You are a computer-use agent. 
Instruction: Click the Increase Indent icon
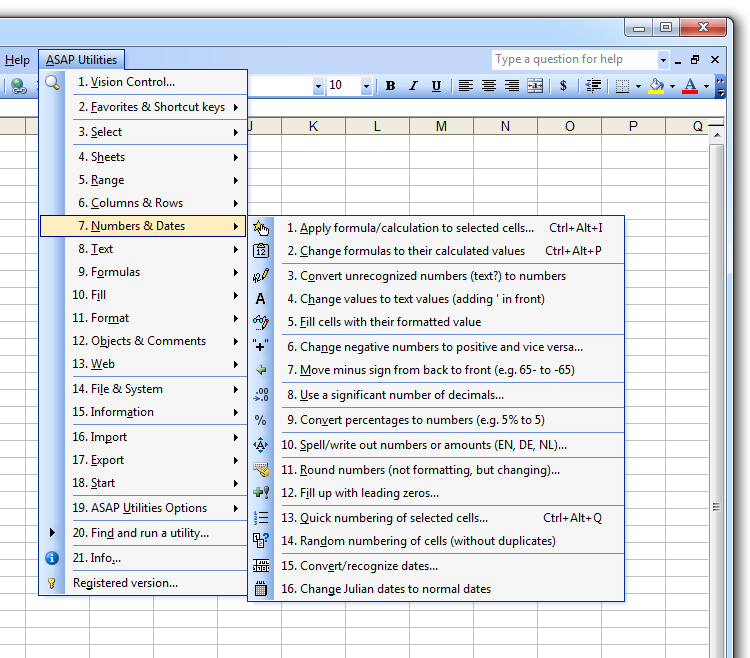(x=593, y=86)
